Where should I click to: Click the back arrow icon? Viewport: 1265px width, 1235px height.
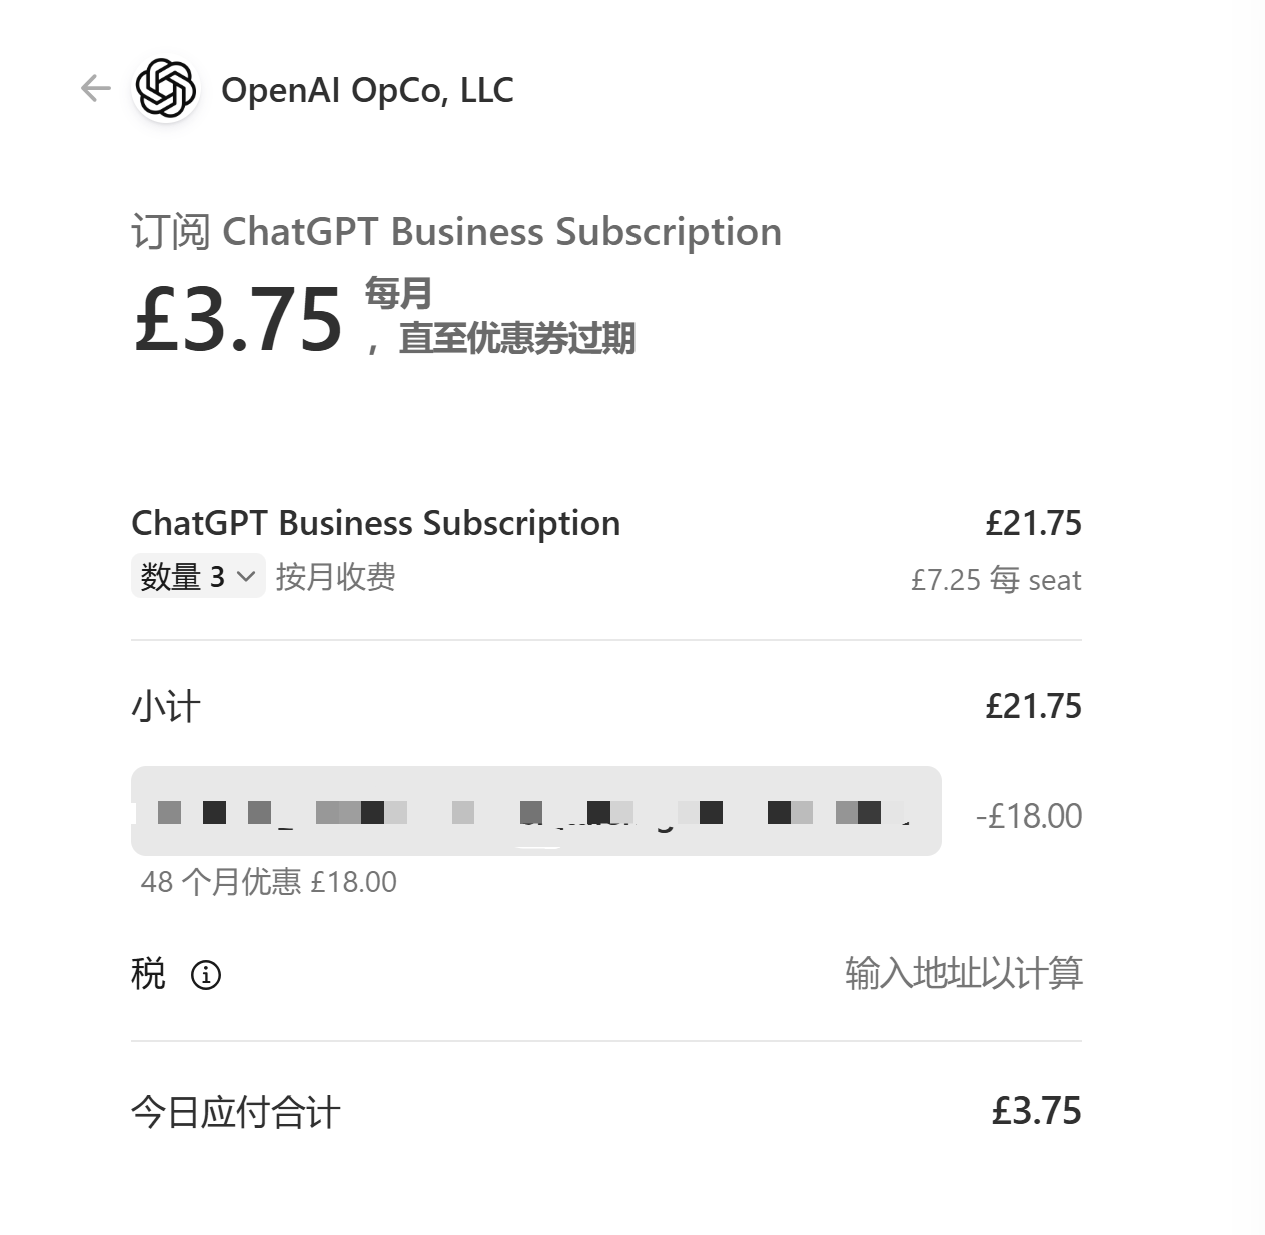click(95, 88)
